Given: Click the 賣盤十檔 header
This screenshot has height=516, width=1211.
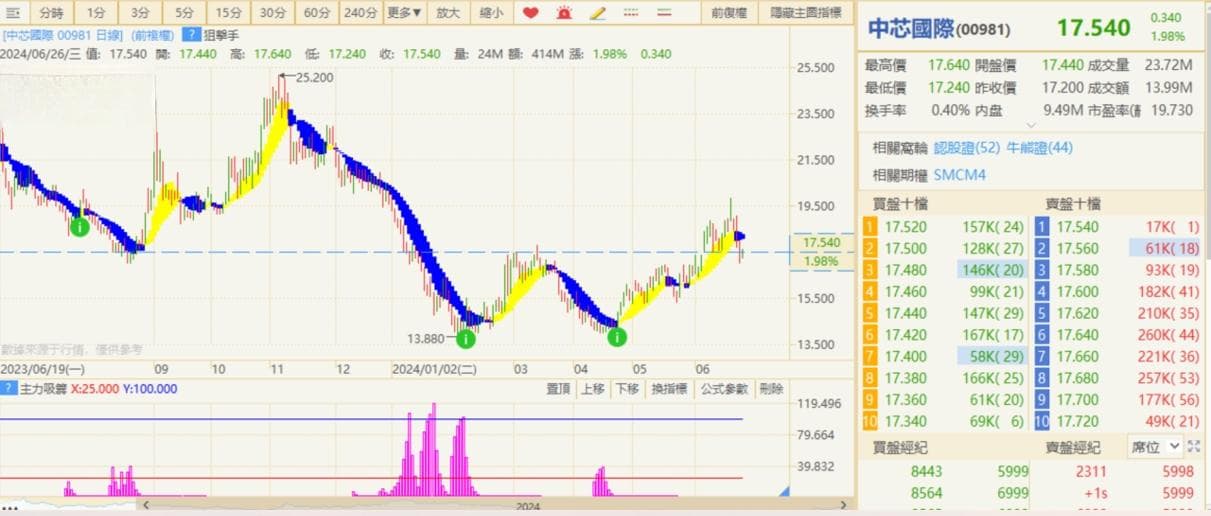Looking at the screenshot, I should [x=1073, y=203].
